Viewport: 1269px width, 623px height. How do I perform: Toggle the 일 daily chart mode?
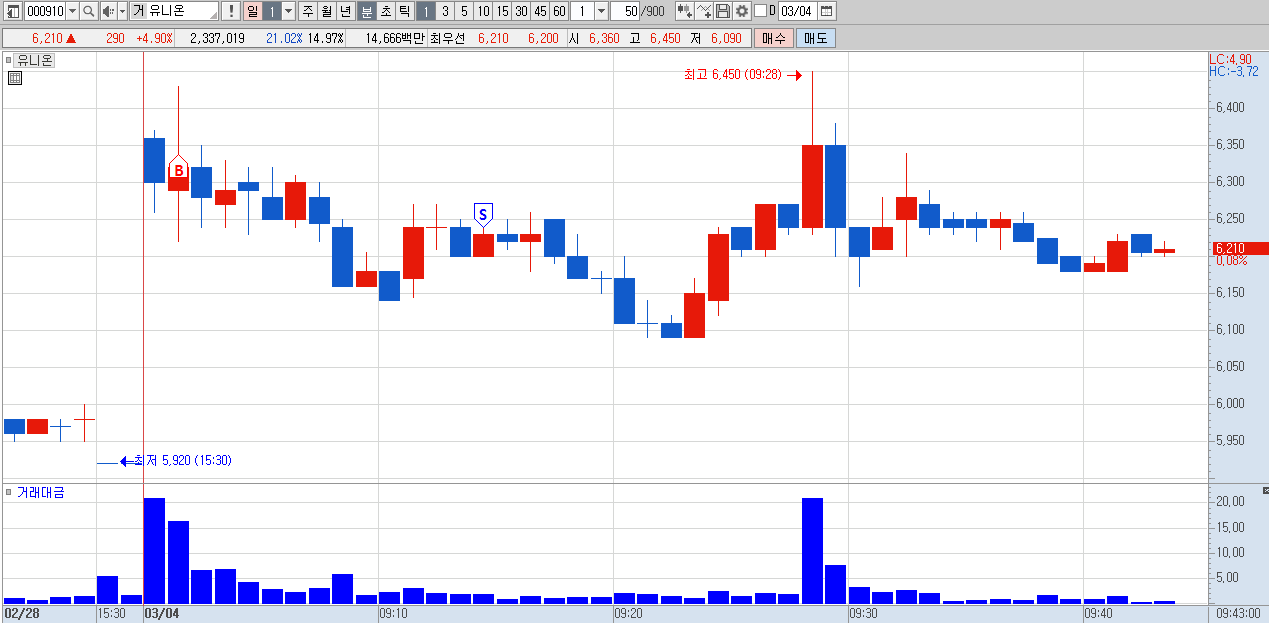point(252,11)
